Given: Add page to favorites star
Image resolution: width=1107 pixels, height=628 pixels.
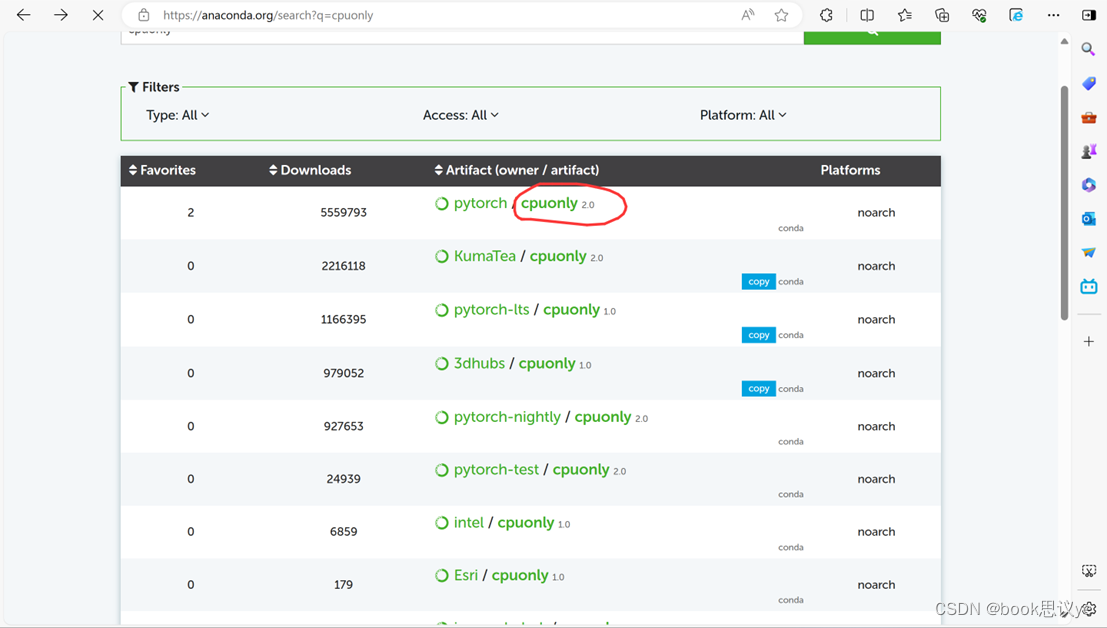Looking at the screenshot, I should tap(781, 15).
